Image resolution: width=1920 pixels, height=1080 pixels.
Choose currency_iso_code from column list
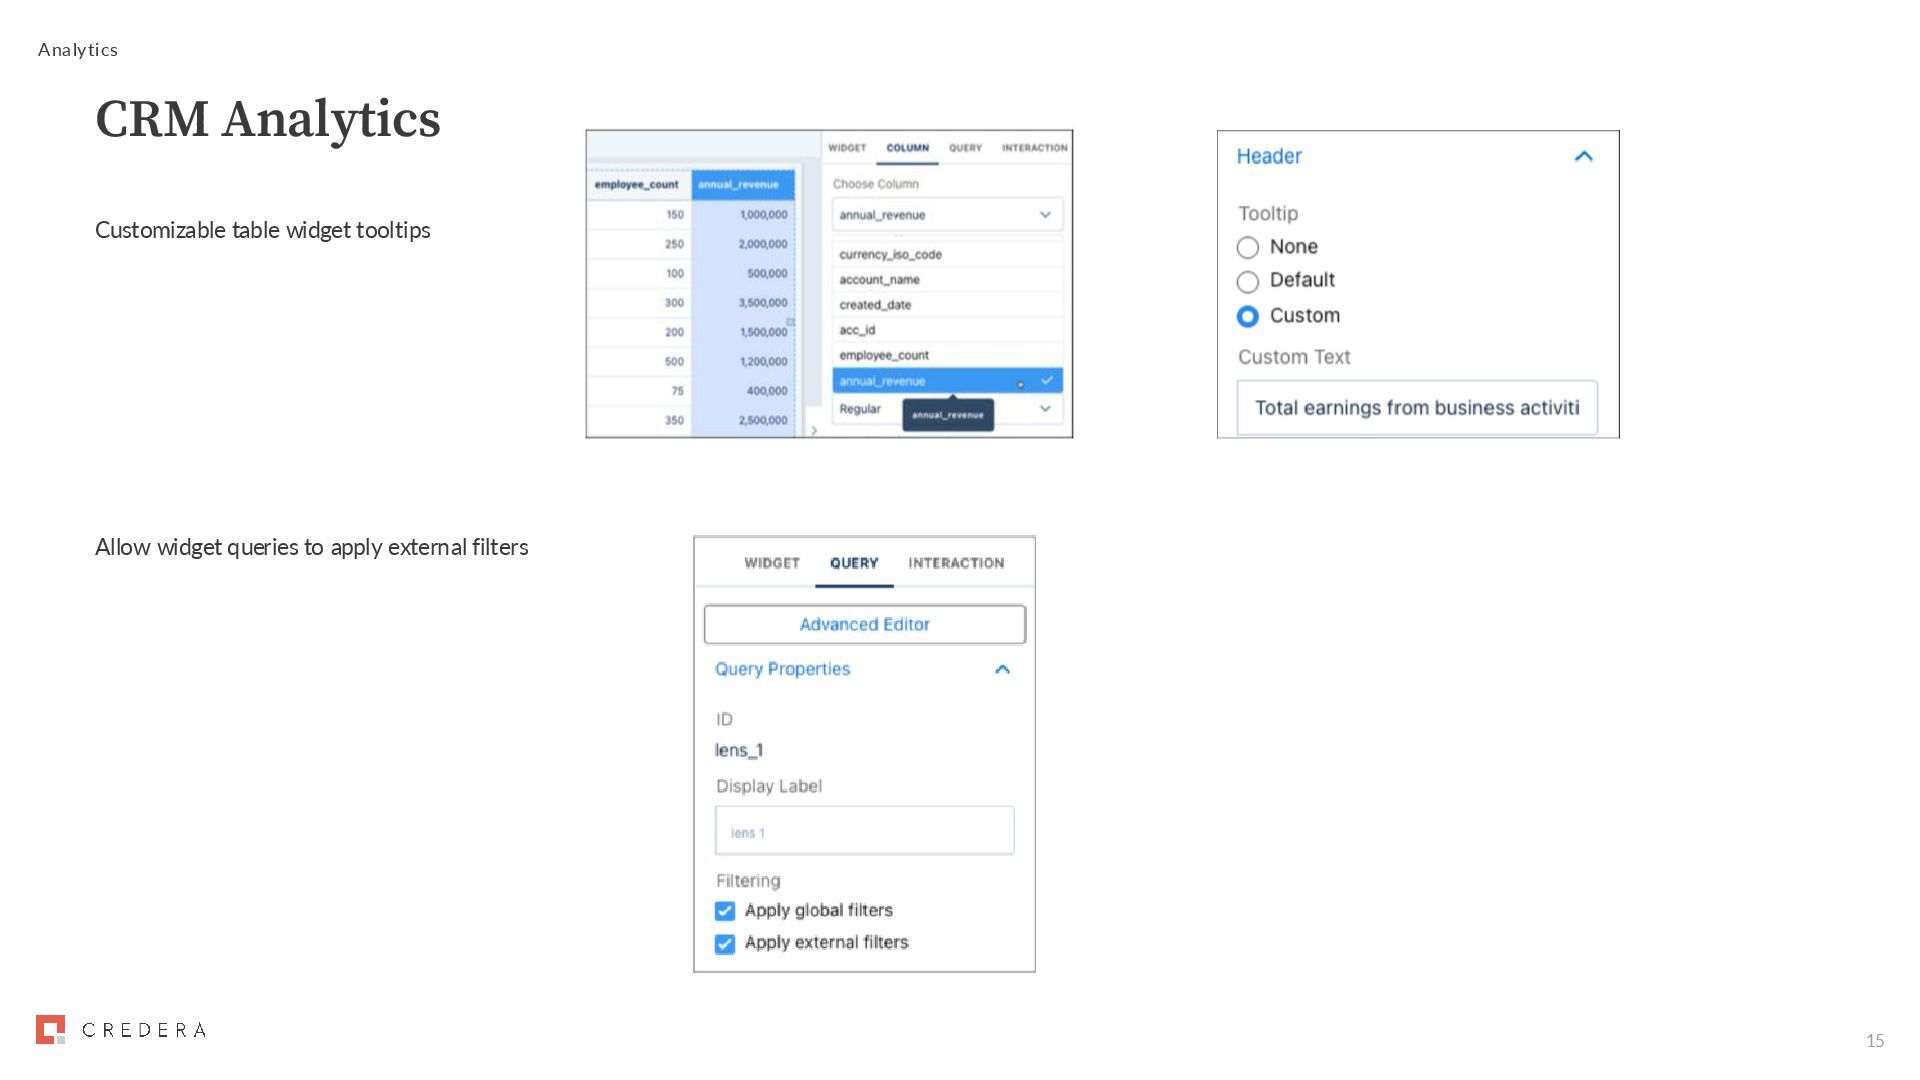pyautogui.click(x=890, y=254)
